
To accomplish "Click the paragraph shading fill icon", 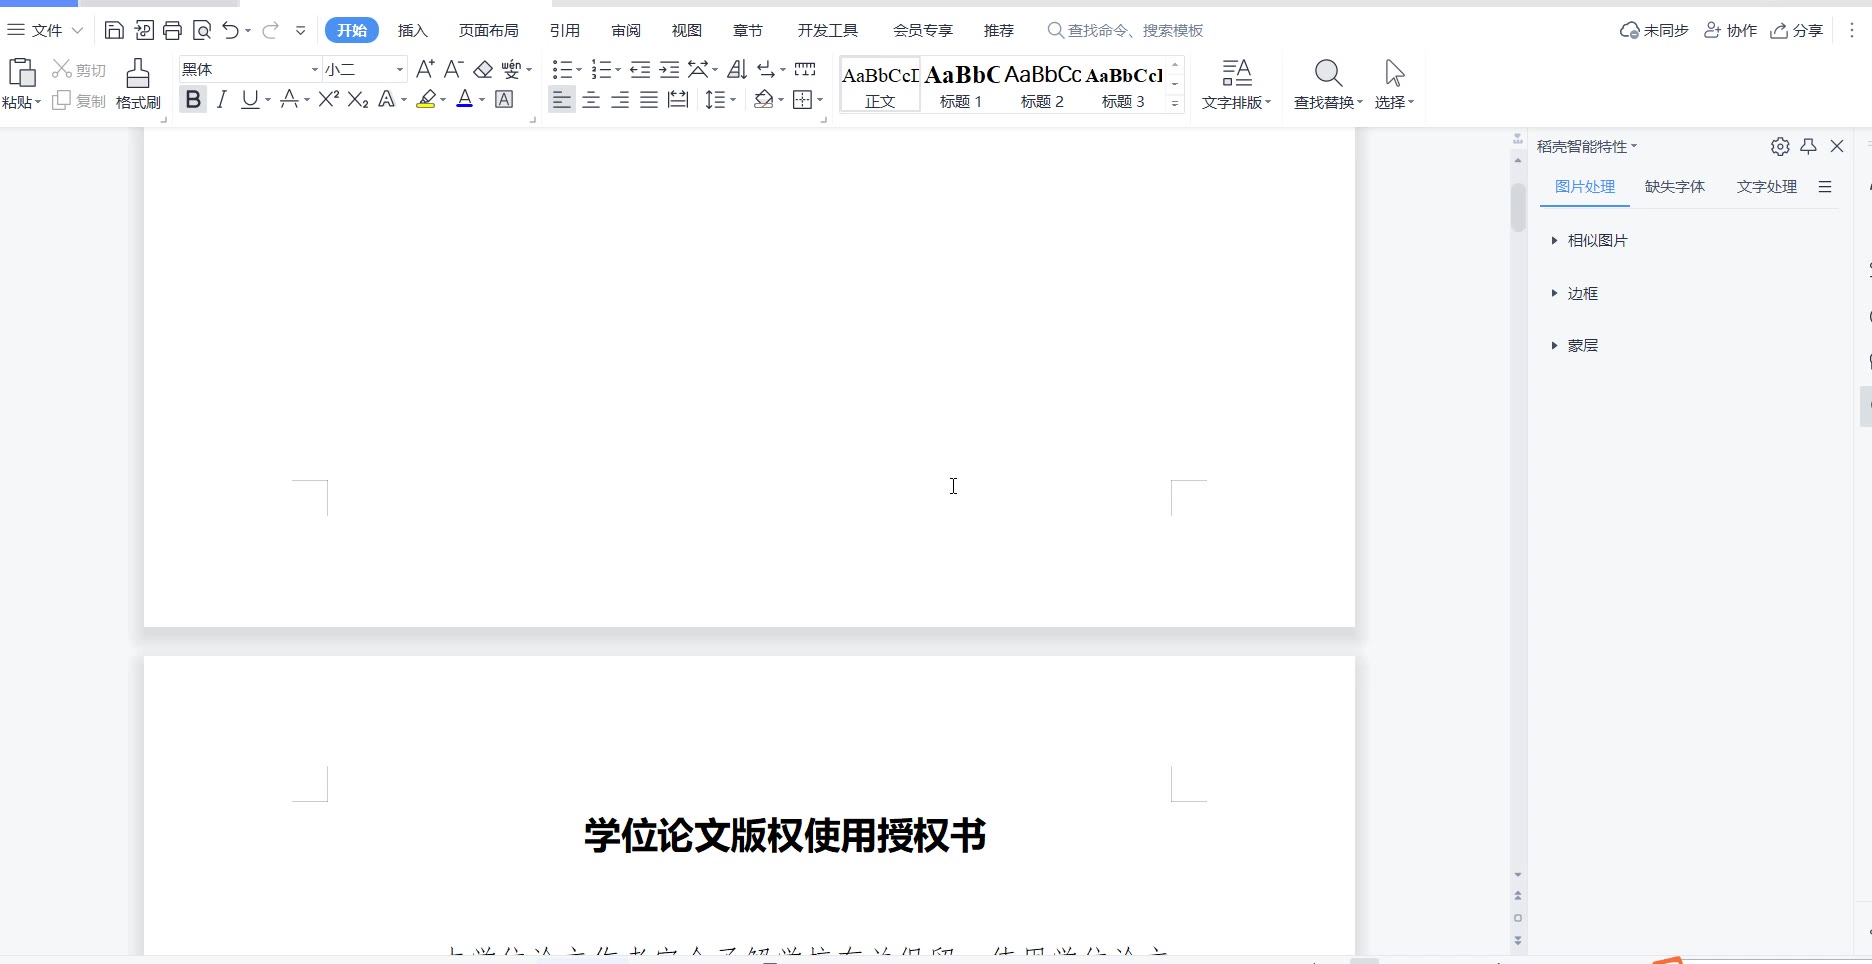I will 764,99.
